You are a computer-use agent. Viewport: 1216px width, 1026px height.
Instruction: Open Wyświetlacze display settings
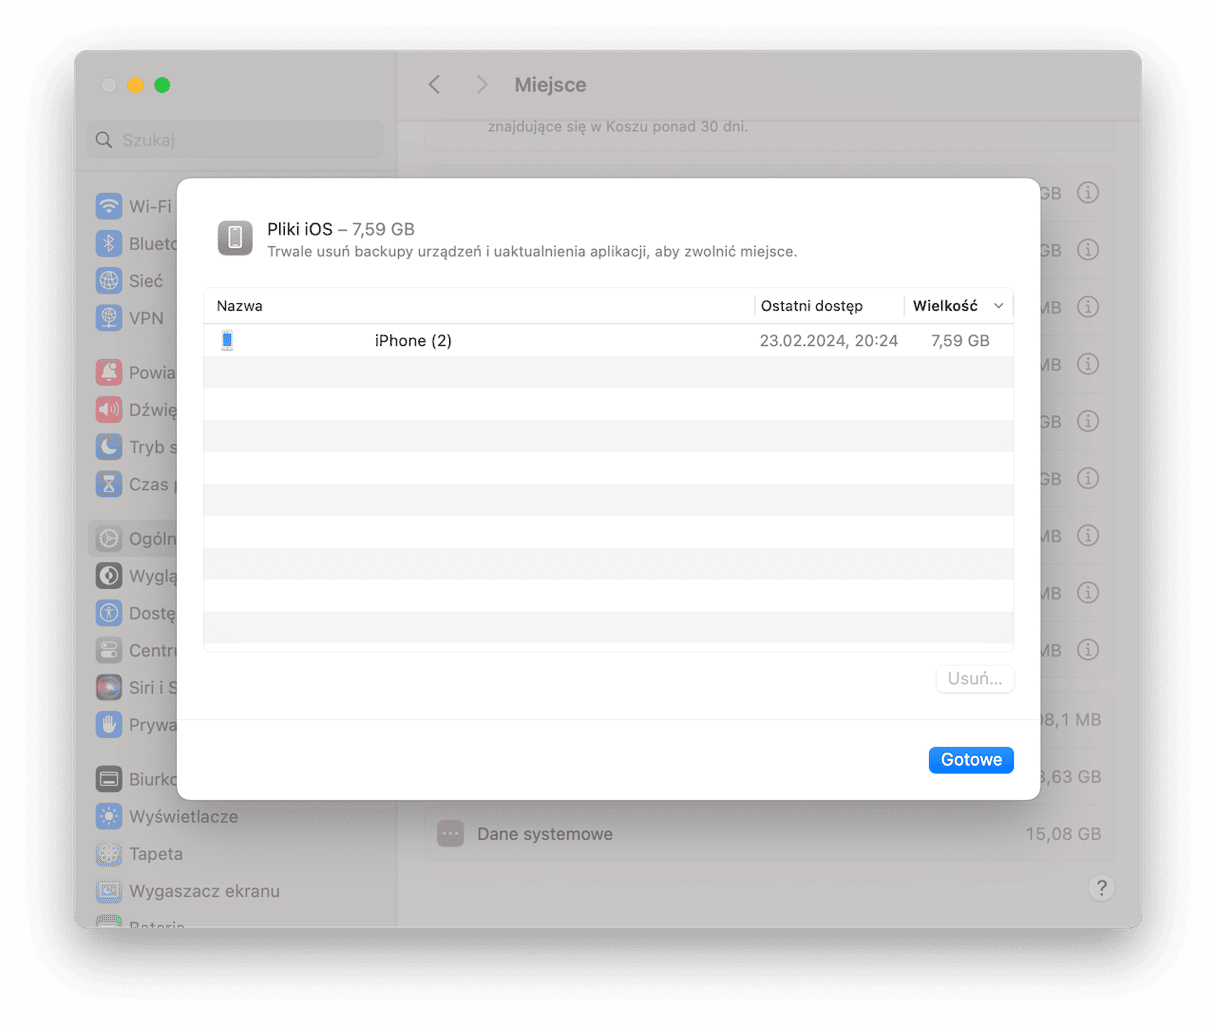click(169, 817)
